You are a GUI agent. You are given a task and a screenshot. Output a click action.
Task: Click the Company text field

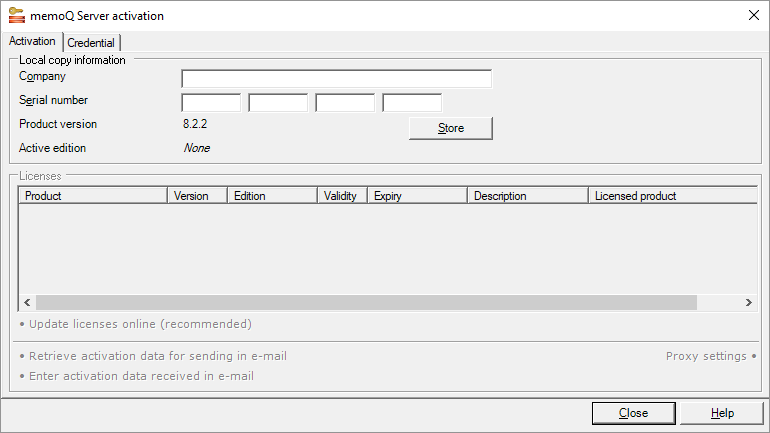(x=336, y=79)
